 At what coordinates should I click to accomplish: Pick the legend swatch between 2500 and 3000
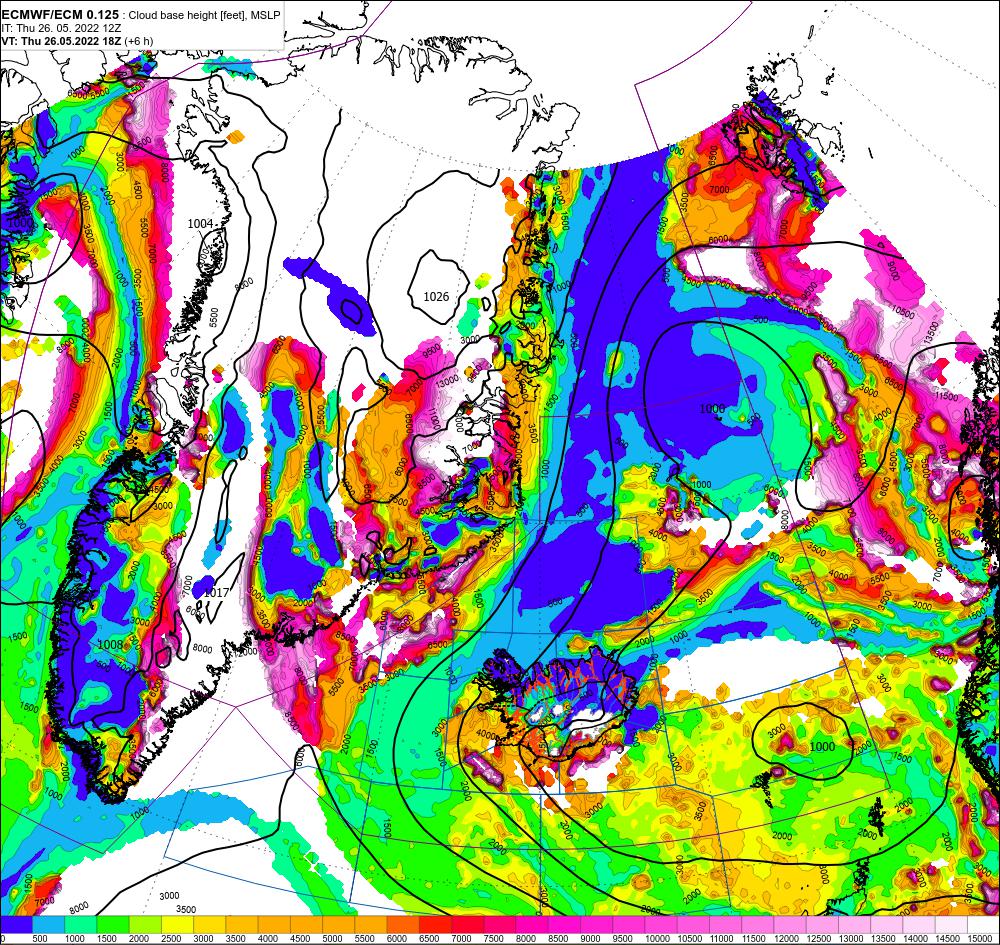coord(177,926)
